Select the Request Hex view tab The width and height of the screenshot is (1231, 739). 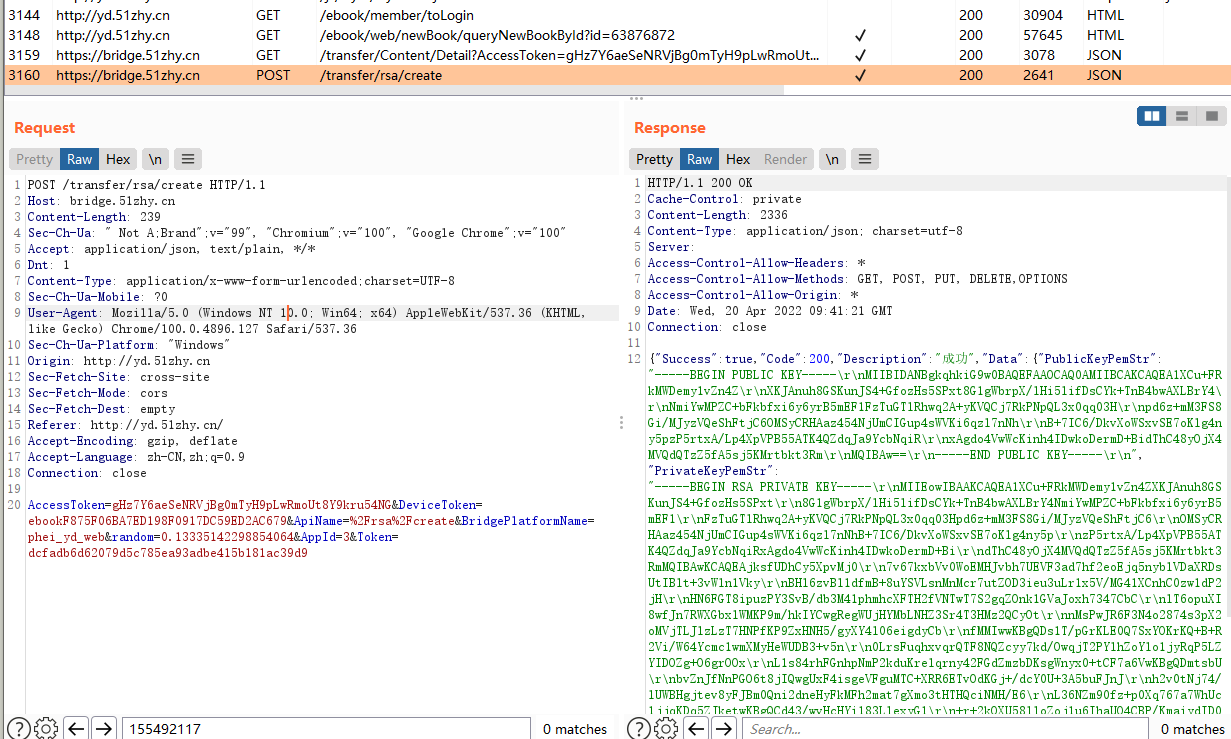coord(118,159)
